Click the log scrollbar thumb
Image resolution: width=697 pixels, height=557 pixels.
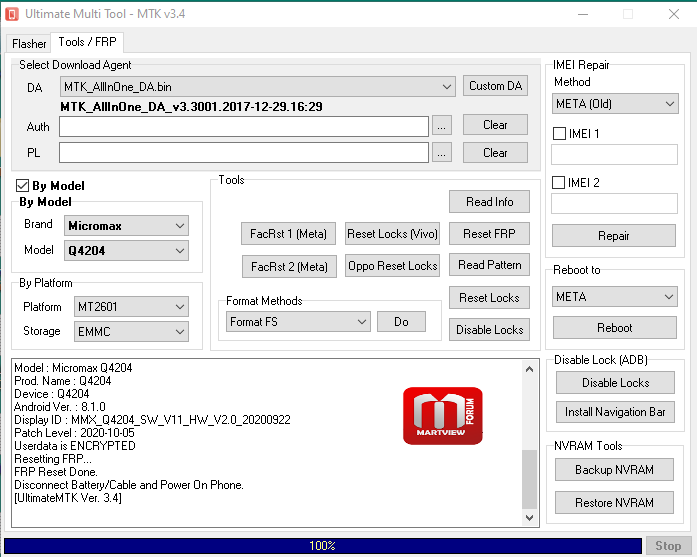[x=529, y=479]
